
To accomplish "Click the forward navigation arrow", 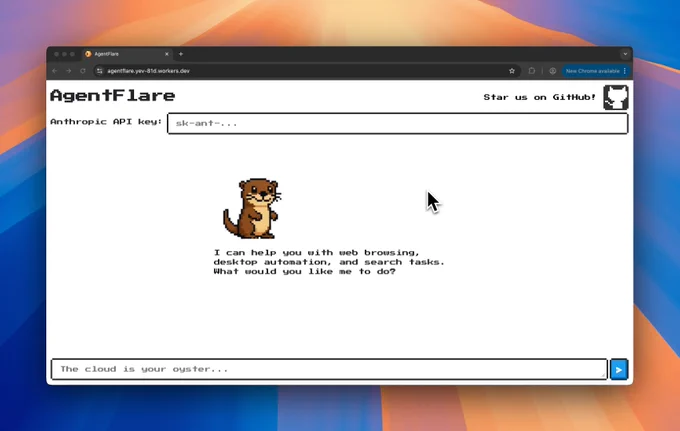I will click(x=69, y=71).
